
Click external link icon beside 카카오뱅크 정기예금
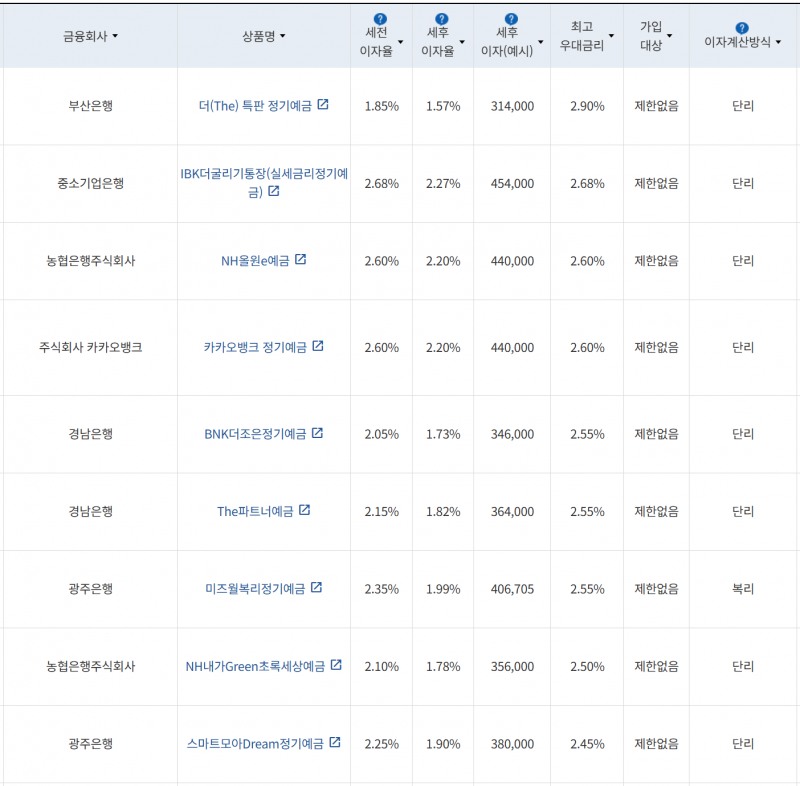click(318, 346)
